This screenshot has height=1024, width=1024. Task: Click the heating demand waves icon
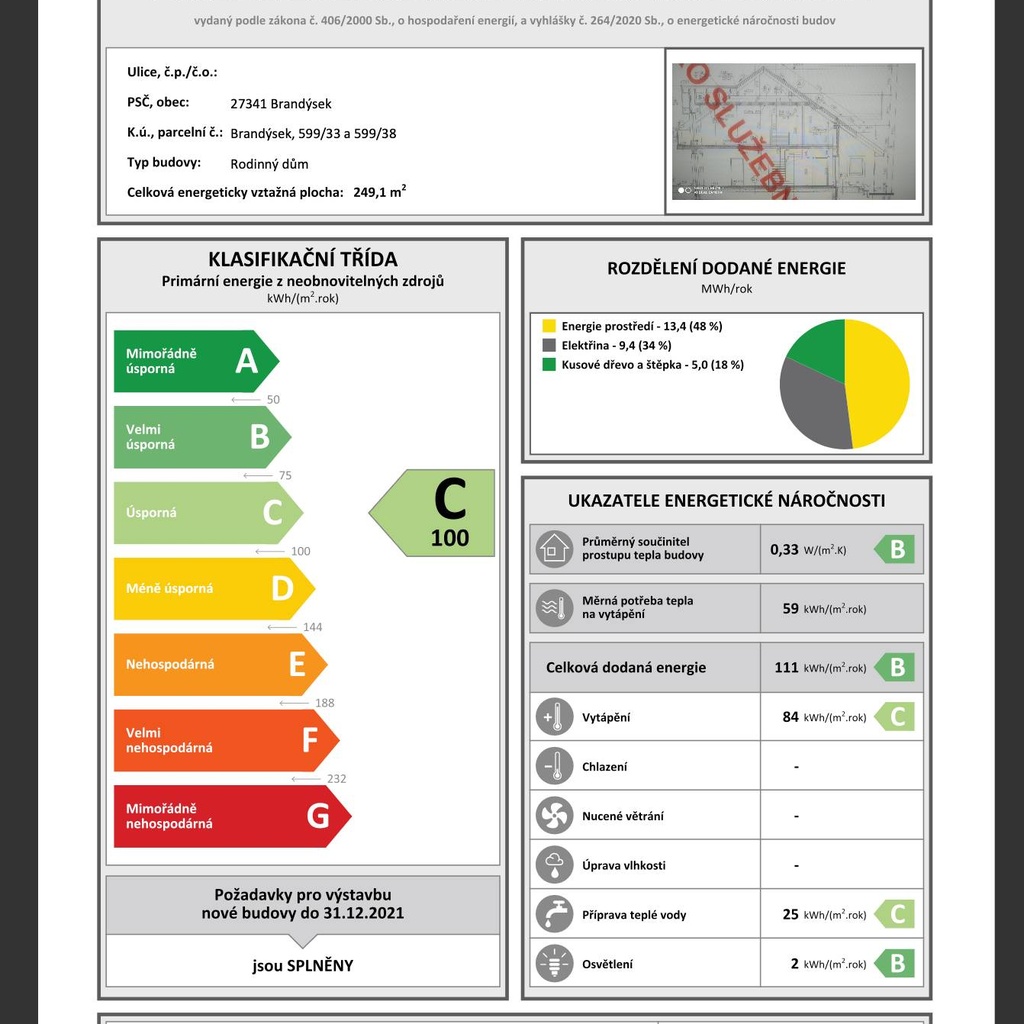[x=553, y=608]
